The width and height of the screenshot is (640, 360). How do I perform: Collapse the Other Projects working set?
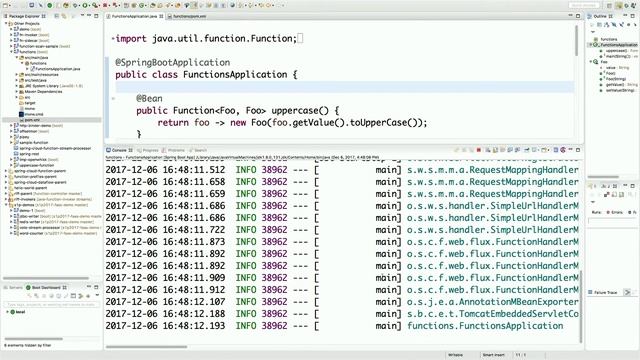coord(6,24)
